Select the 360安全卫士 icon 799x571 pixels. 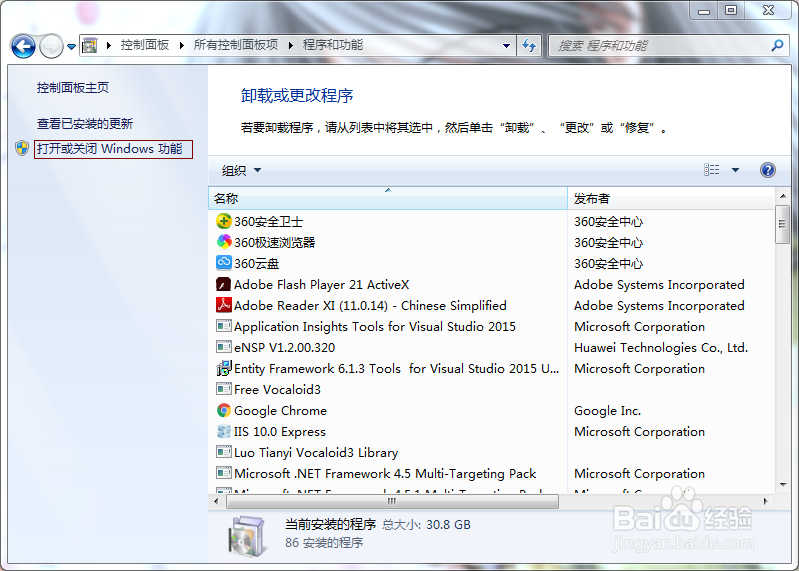[224, 221]
